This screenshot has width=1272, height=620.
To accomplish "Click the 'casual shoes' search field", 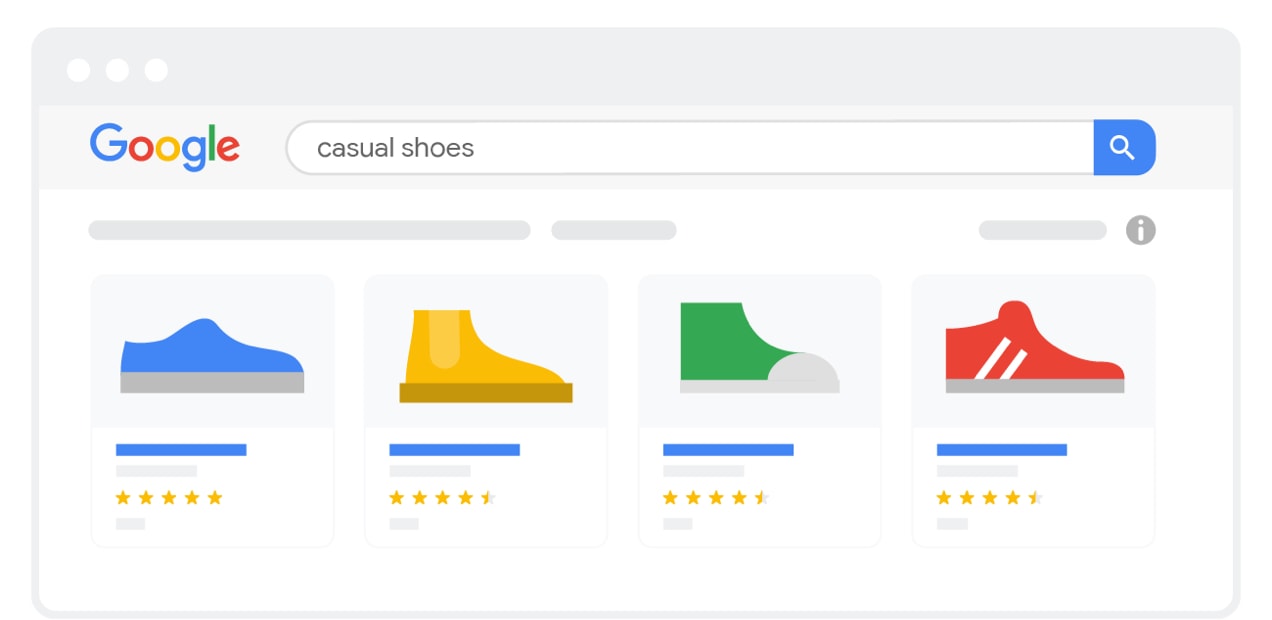I will pyautogui.click(x=690, y=148).
